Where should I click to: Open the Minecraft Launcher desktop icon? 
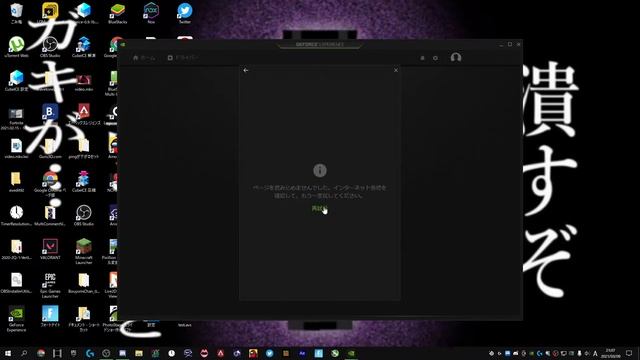(84, 251)
